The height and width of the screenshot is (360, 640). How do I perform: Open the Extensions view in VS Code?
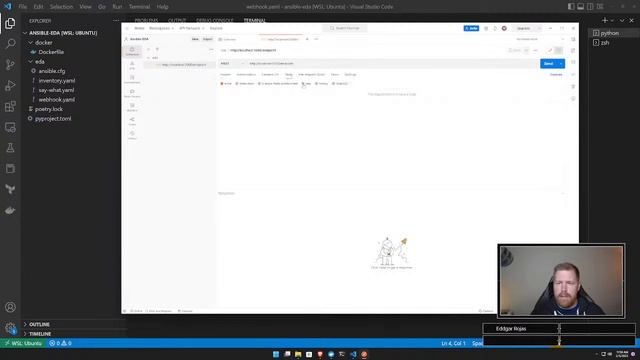(10, 107)
